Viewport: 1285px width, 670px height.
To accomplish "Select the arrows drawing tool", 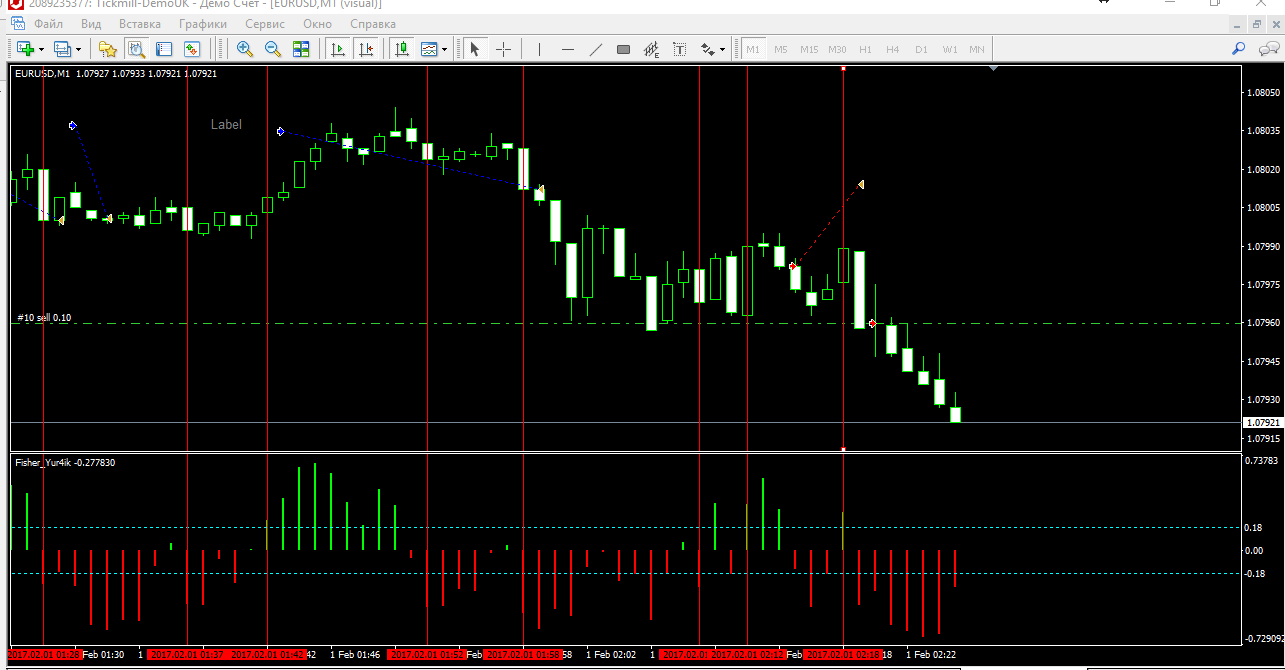I will pos(708,48).
